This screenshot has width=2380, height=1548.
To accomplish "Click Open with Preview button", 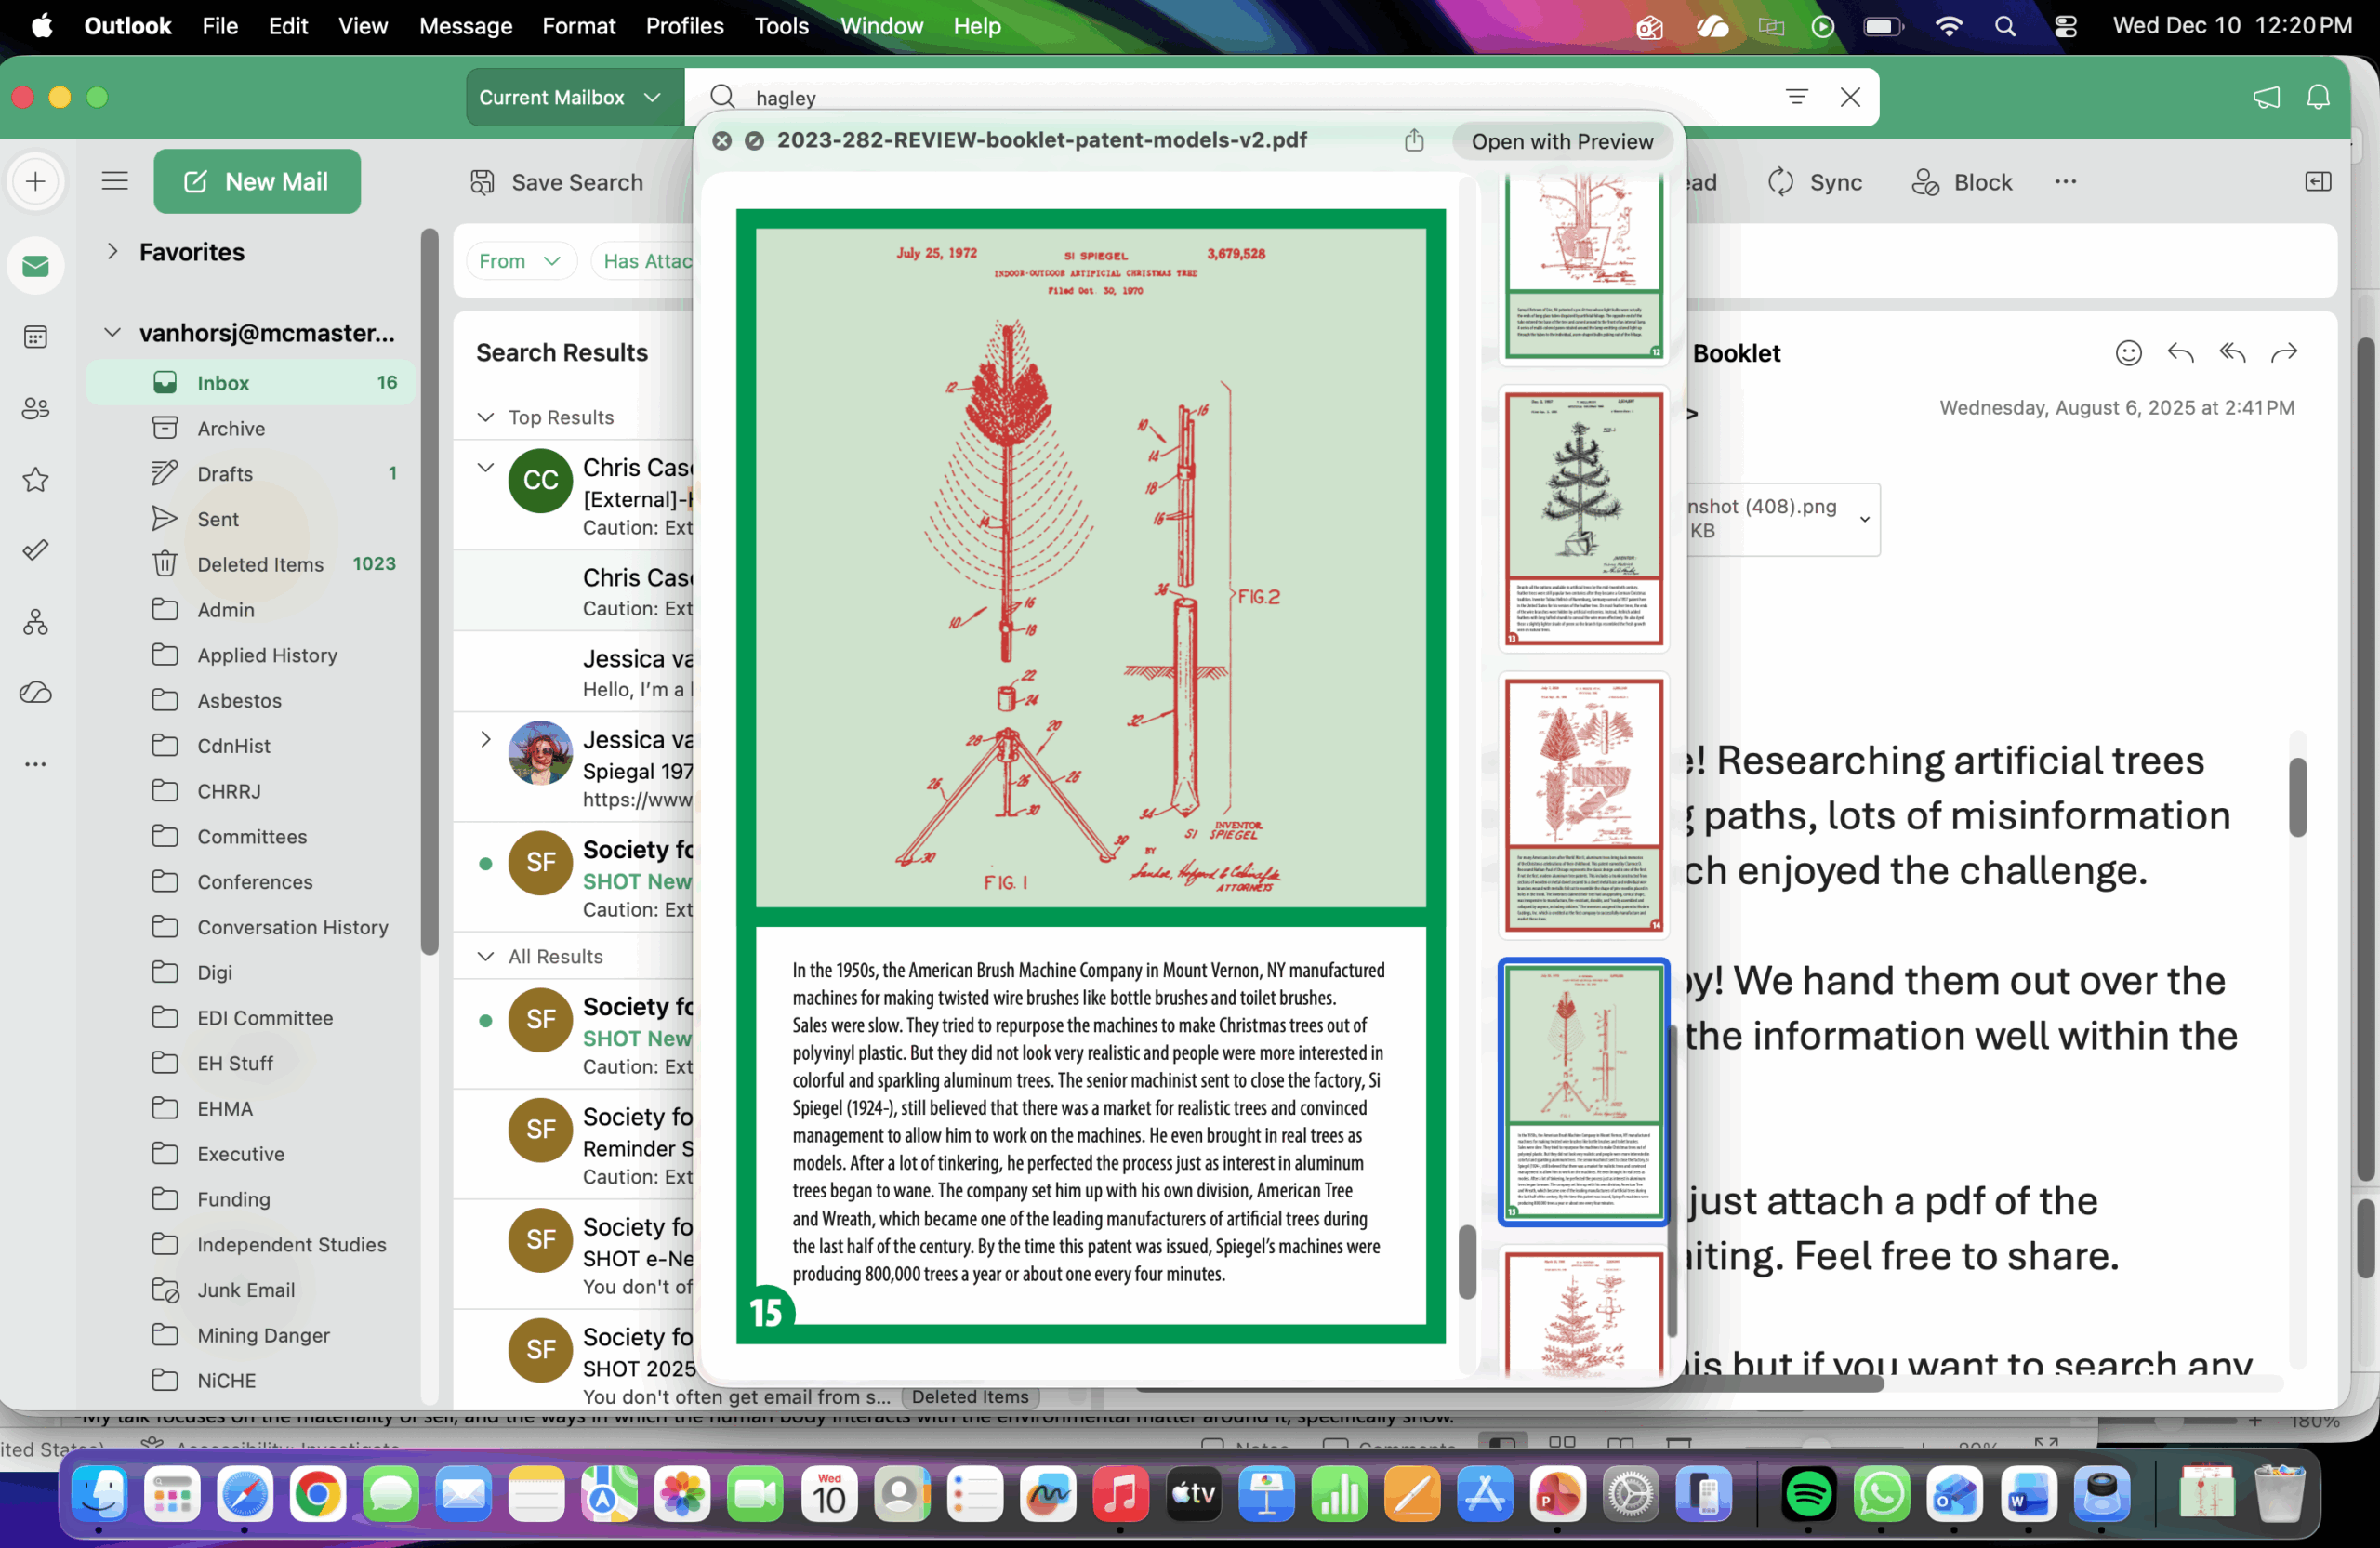I will point(1561,141).
